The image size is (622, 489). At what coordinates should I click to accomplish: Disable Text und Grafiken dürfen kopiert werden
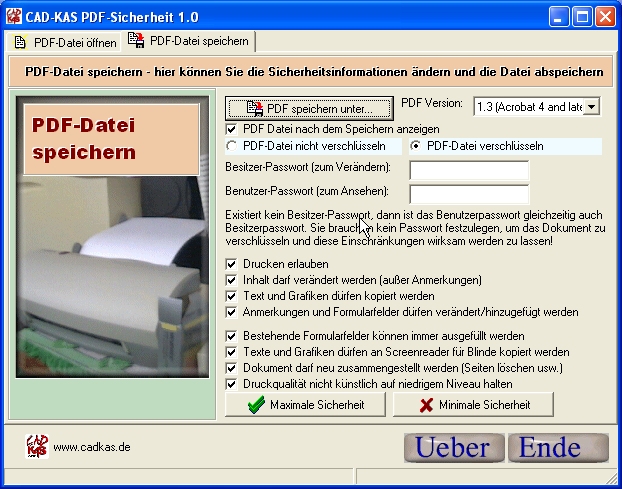(x=232, y=296)
